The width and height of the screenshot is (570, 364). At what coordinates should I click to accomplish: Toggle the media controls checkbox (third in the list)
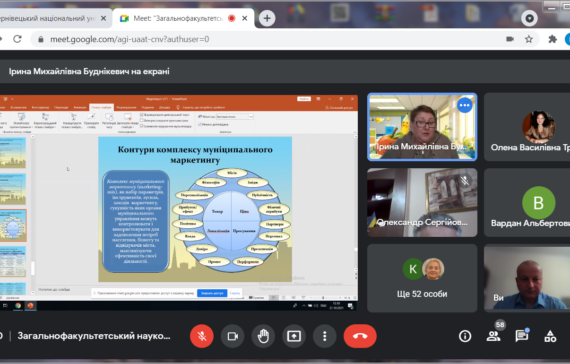142,126
